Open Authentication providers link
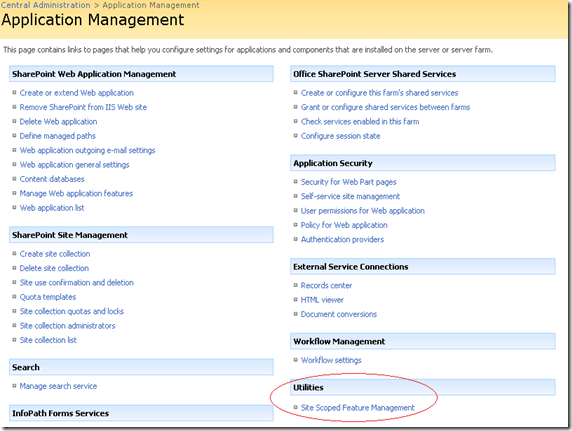Viewport: 572px width, 431px height. point(342,239)
